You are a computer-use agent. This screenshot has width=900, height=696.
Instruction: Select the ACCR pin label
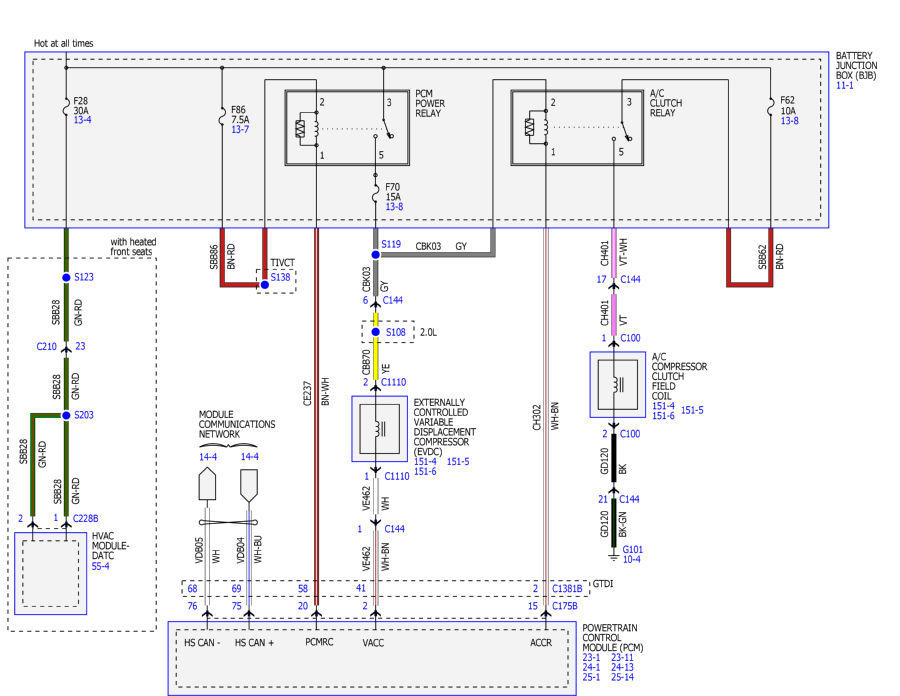click(x=541, y=643)
